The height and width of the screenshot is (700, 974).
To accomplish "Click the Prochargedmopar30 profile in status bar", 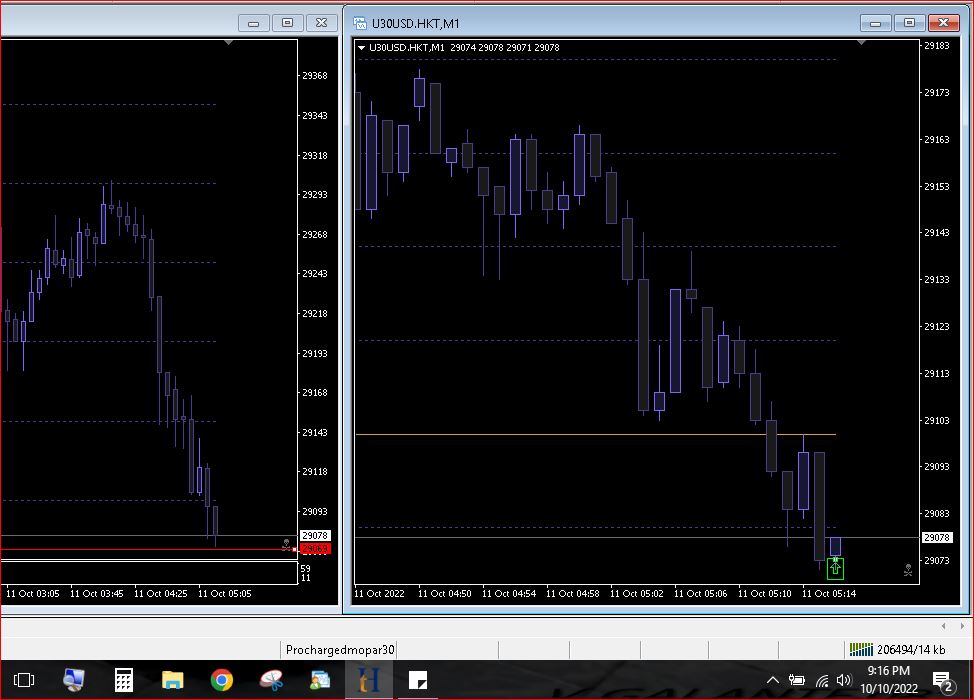I will (340, 650).
